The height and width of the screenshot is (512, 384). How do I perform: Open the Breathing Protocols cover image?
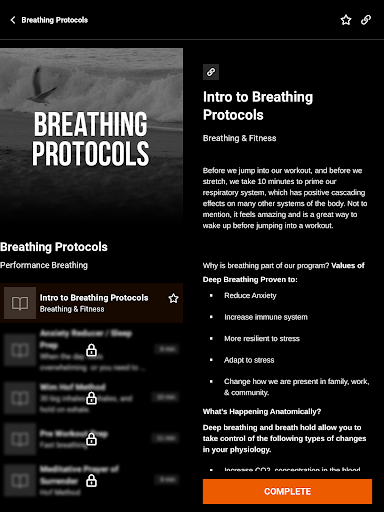coord(91,138)
